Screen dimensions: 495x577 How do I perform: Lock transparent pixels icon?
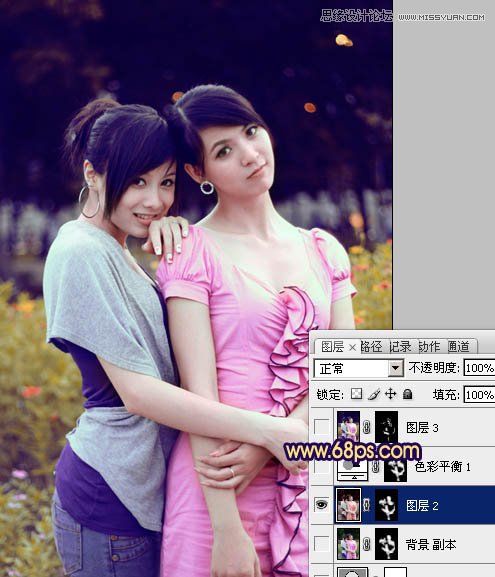(x=356, y=394)
